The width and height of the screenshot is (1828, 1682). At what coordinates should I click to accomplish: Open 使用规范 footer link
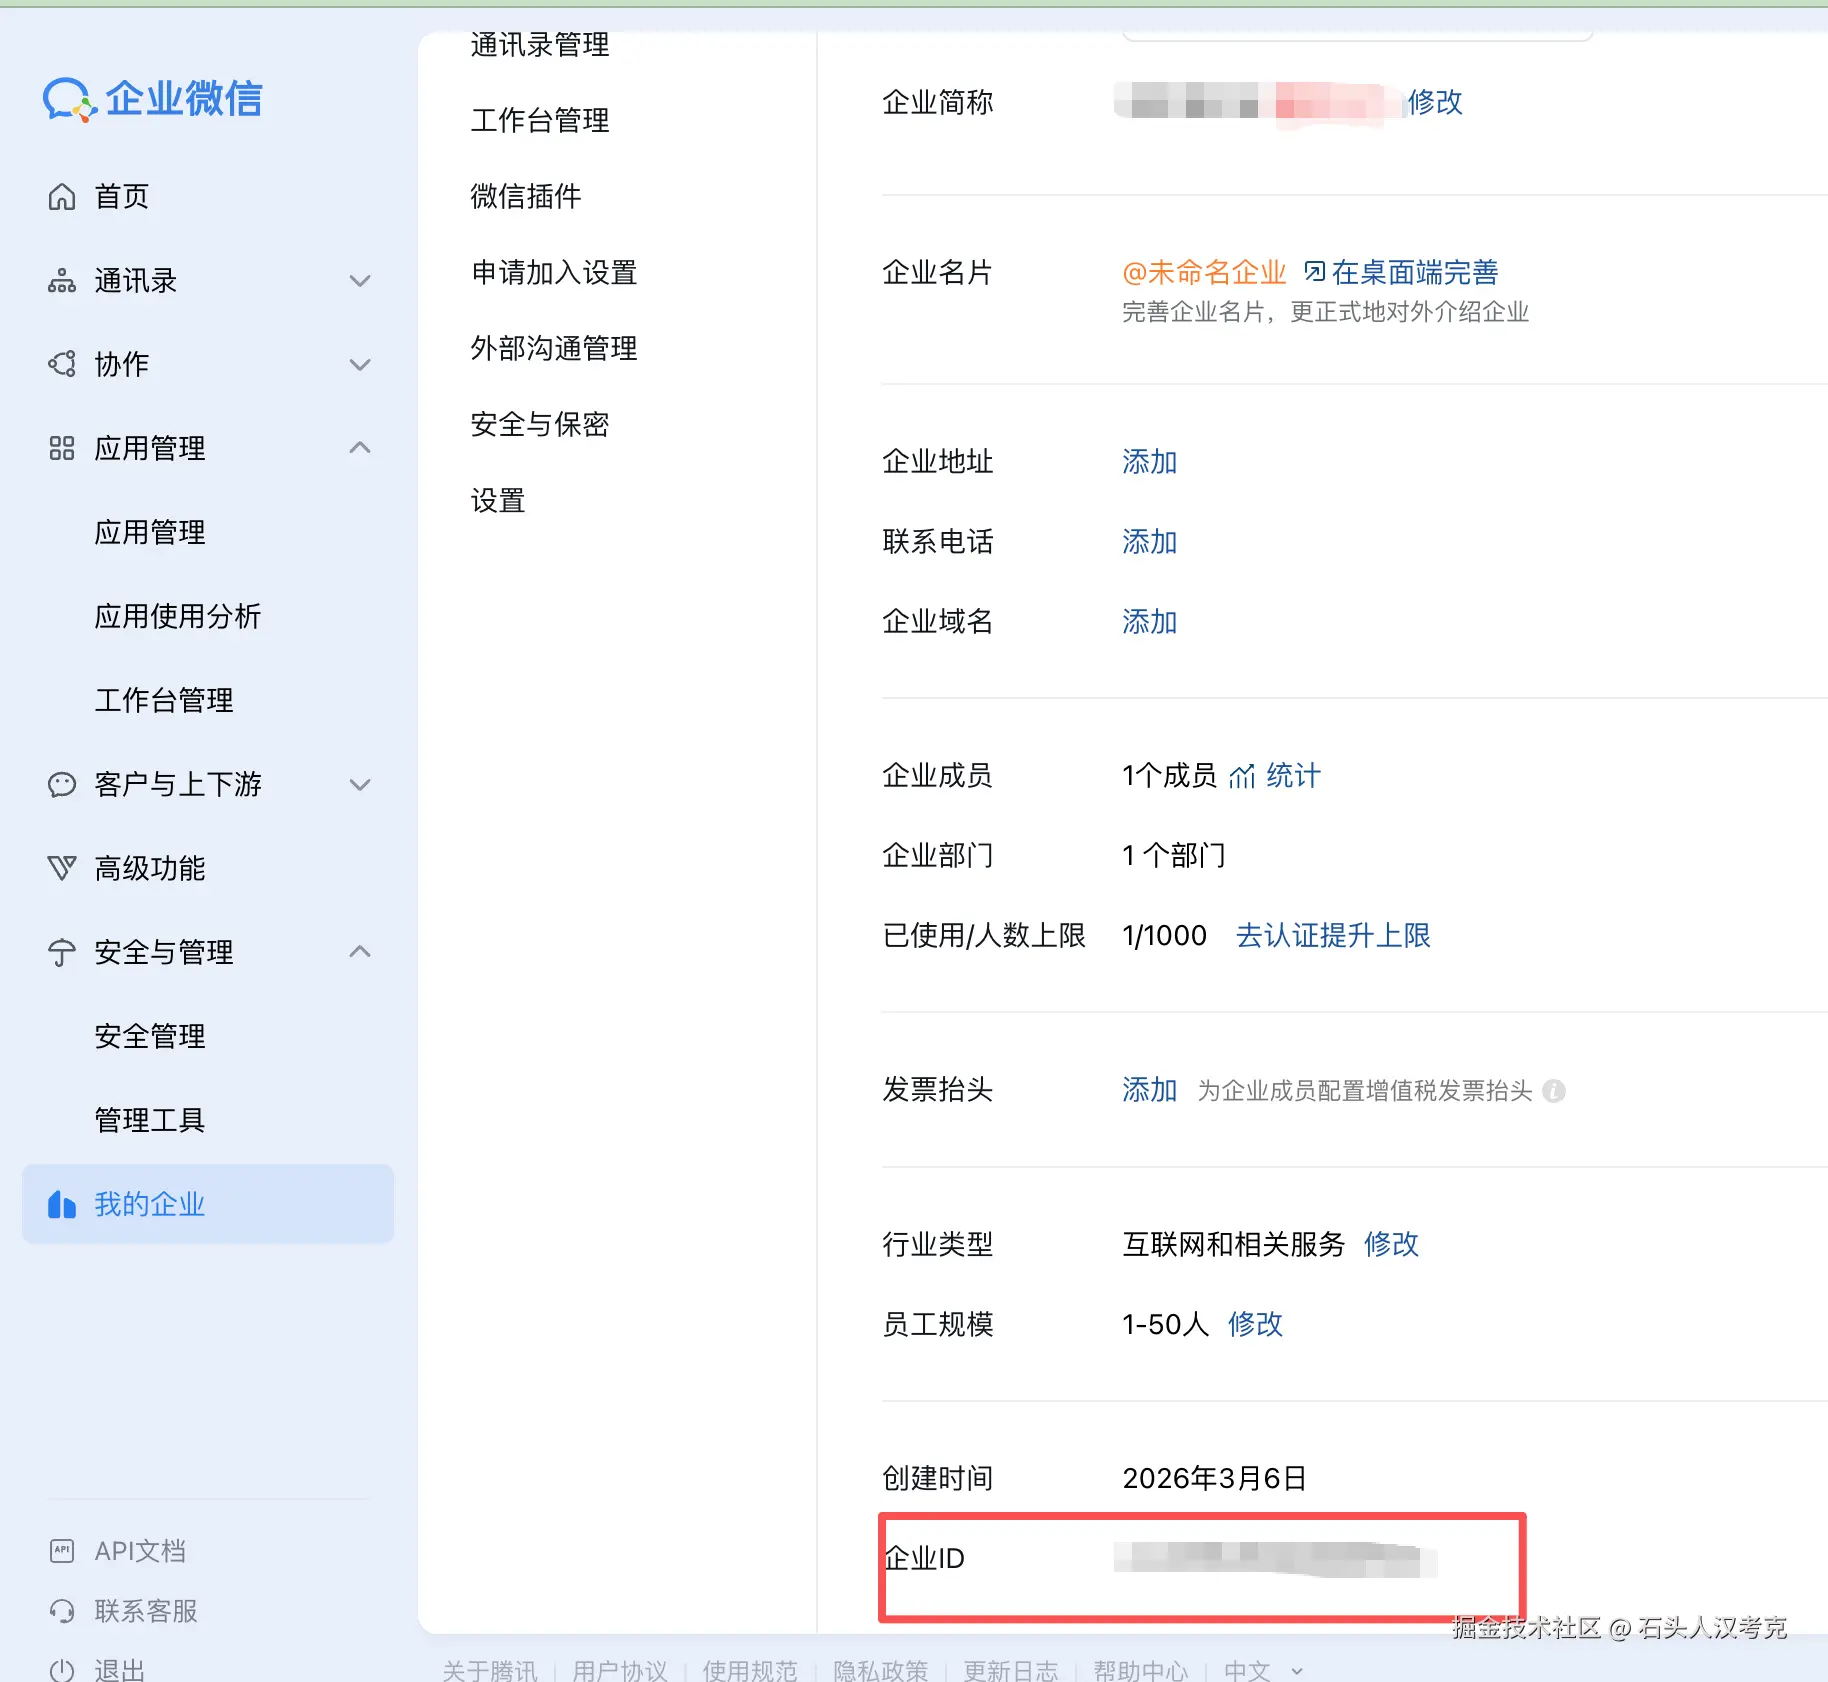coord(750,1670)
